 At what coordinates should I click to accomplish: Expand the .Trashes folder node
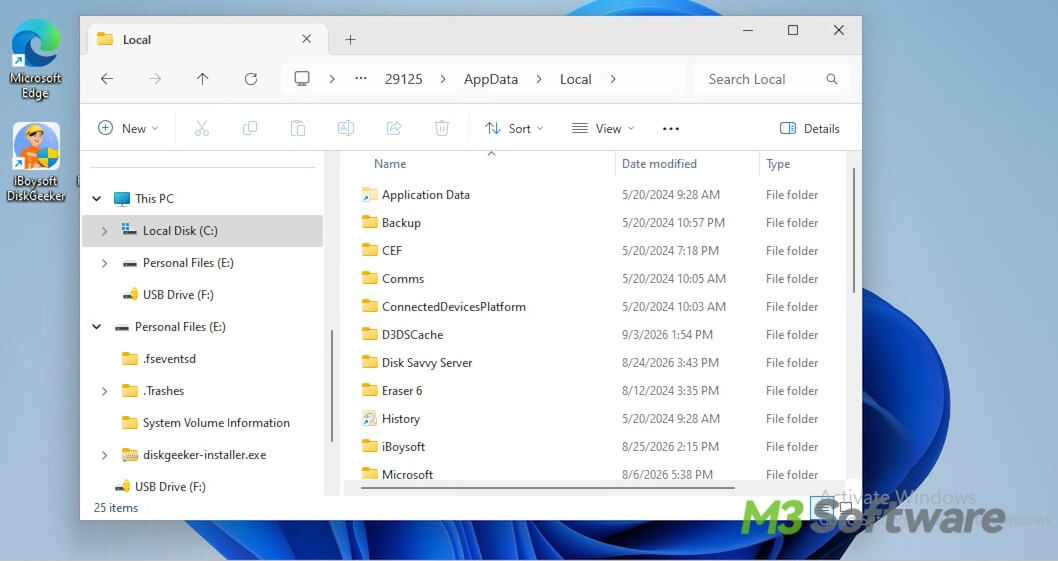click(105, 391)
